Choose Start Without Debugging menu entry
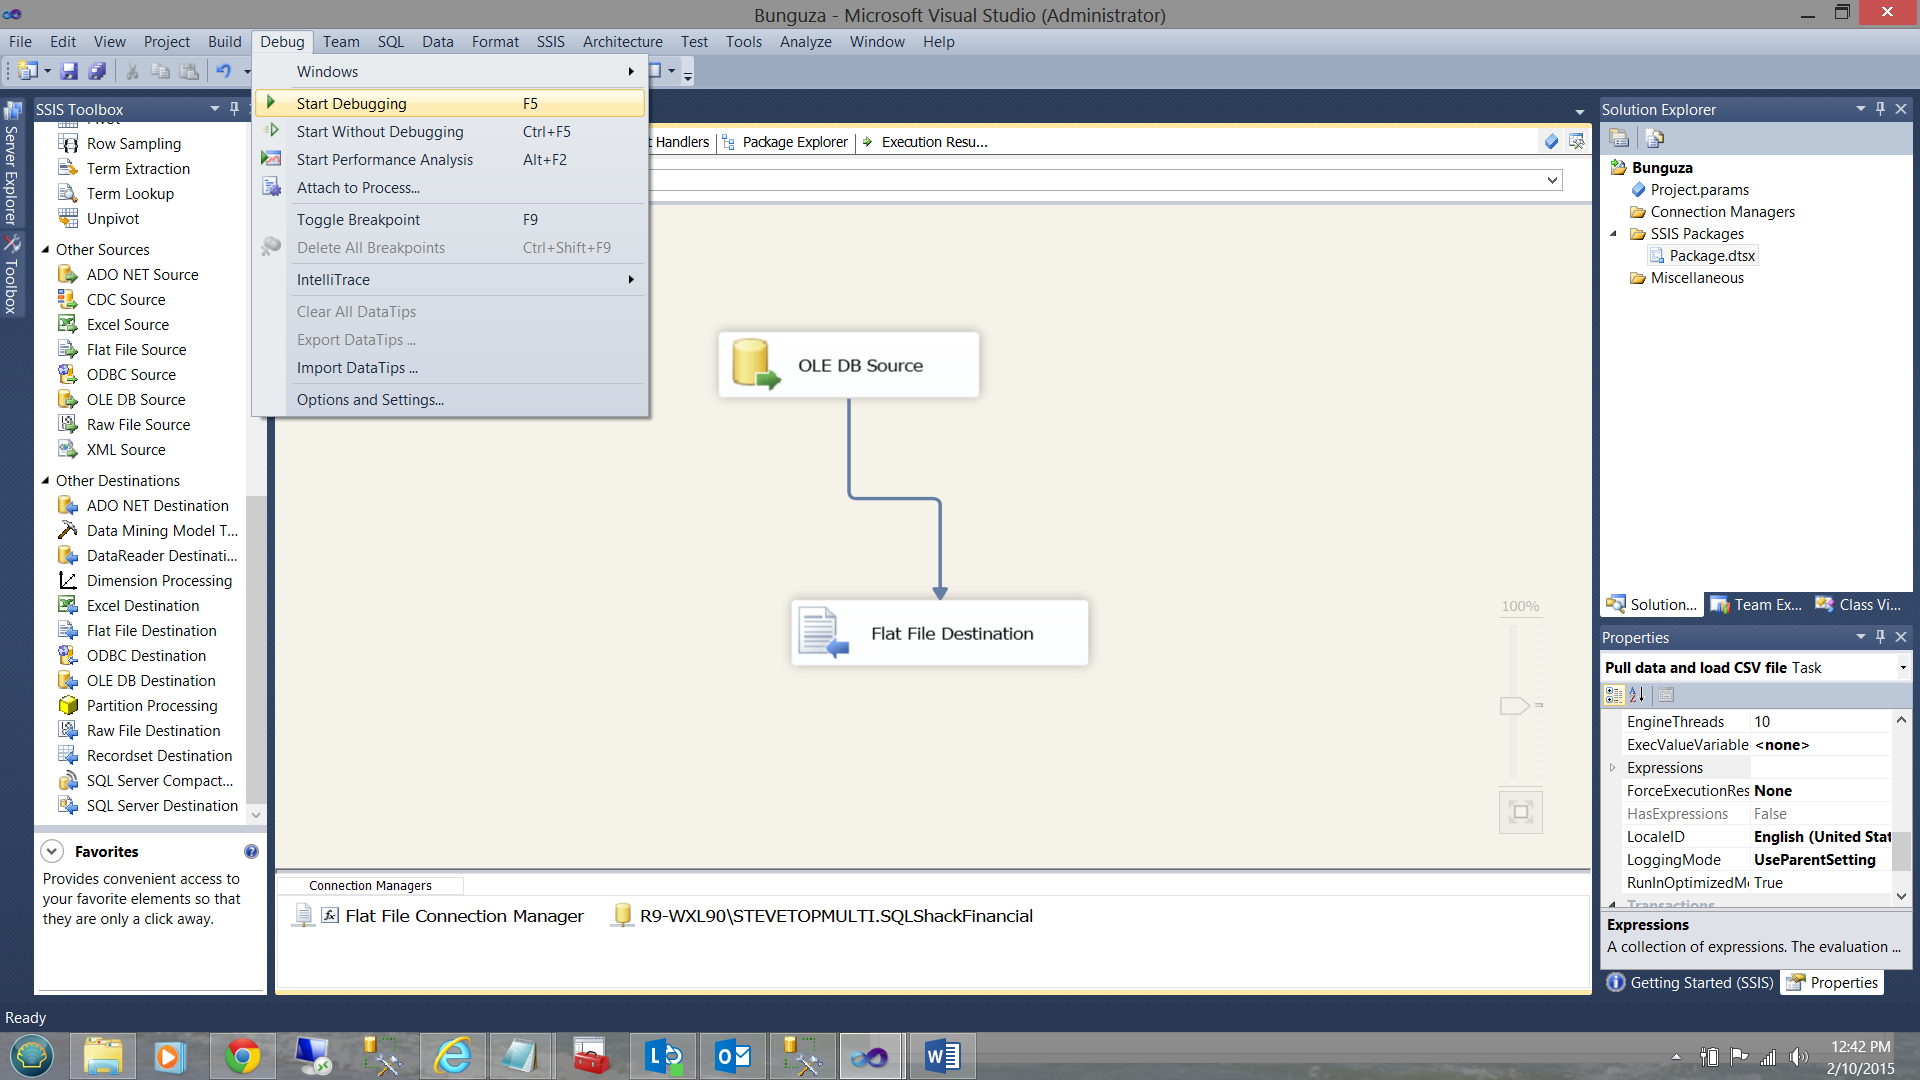This screenshot has width=1920, height=1080. click(x=380, y=132)
